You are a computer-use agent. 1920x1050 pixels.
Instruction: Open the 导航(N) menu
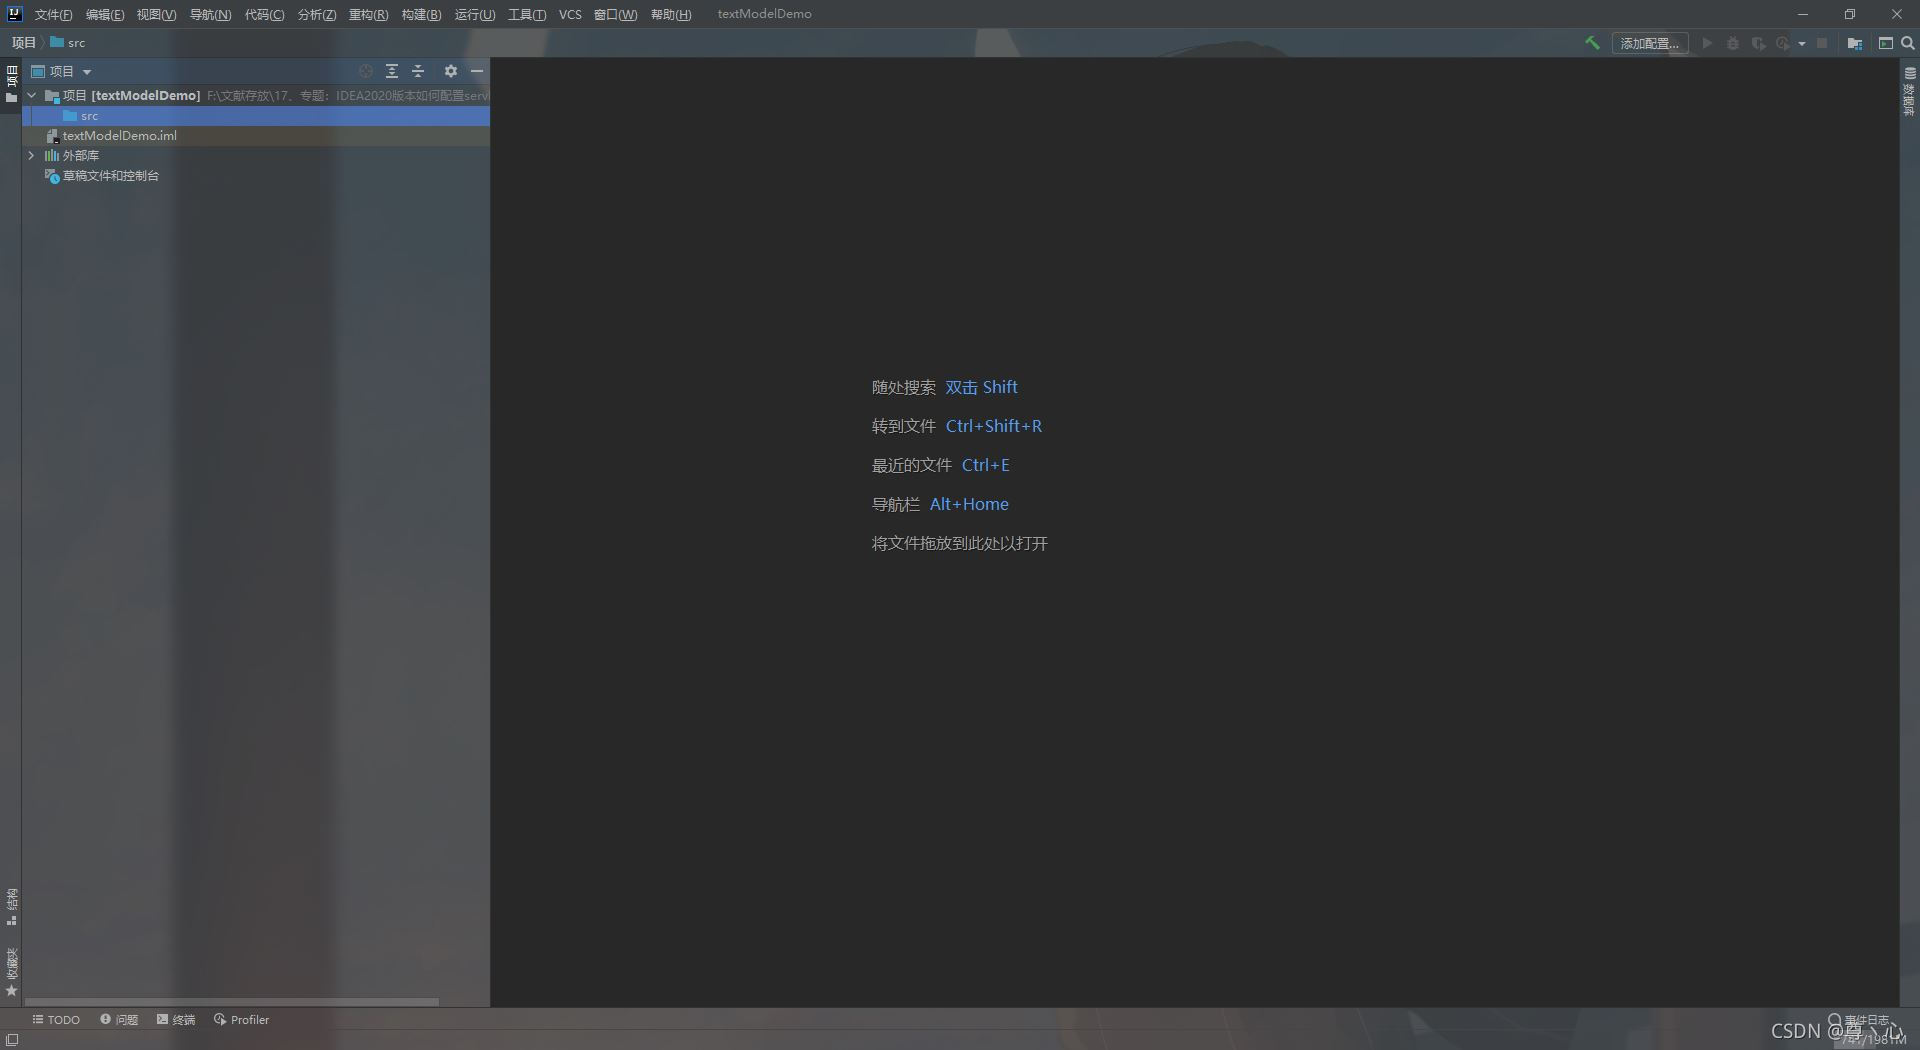click(210, 14)
